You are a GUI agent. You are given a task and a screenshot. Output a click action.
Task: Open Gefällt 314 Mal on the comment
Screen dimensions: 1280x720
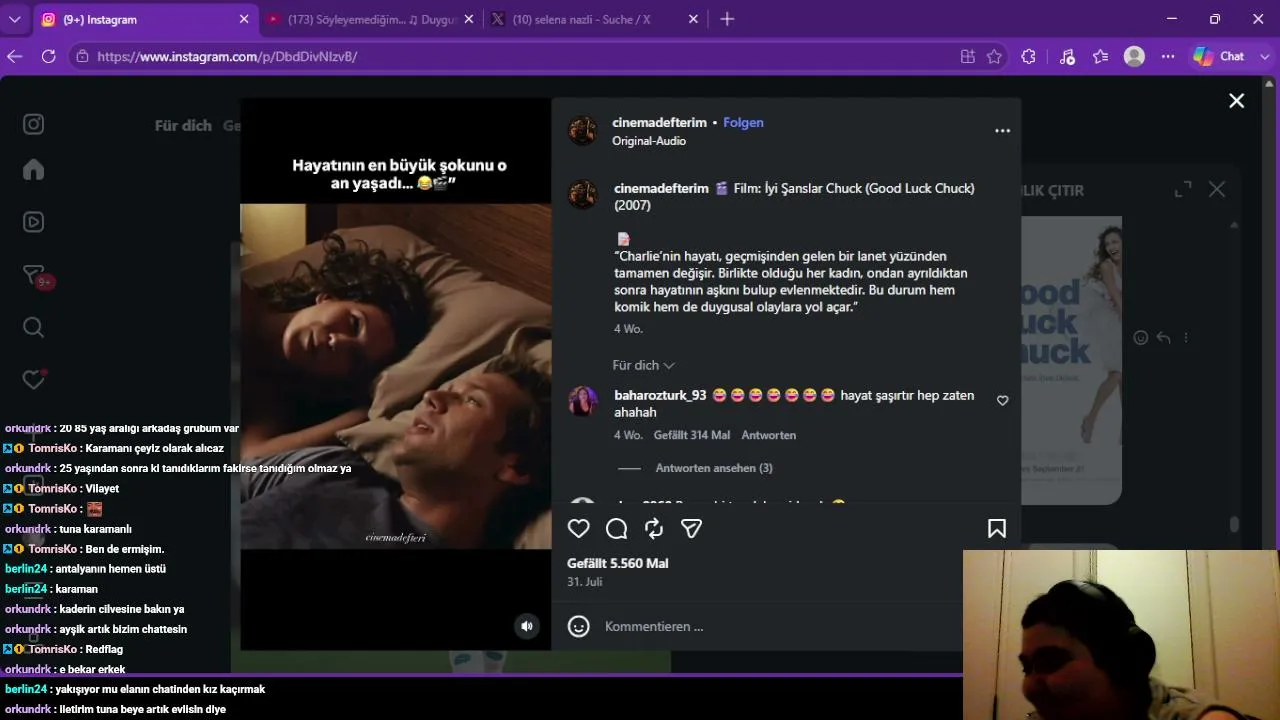pyautogui.click(x=692, y=435)
